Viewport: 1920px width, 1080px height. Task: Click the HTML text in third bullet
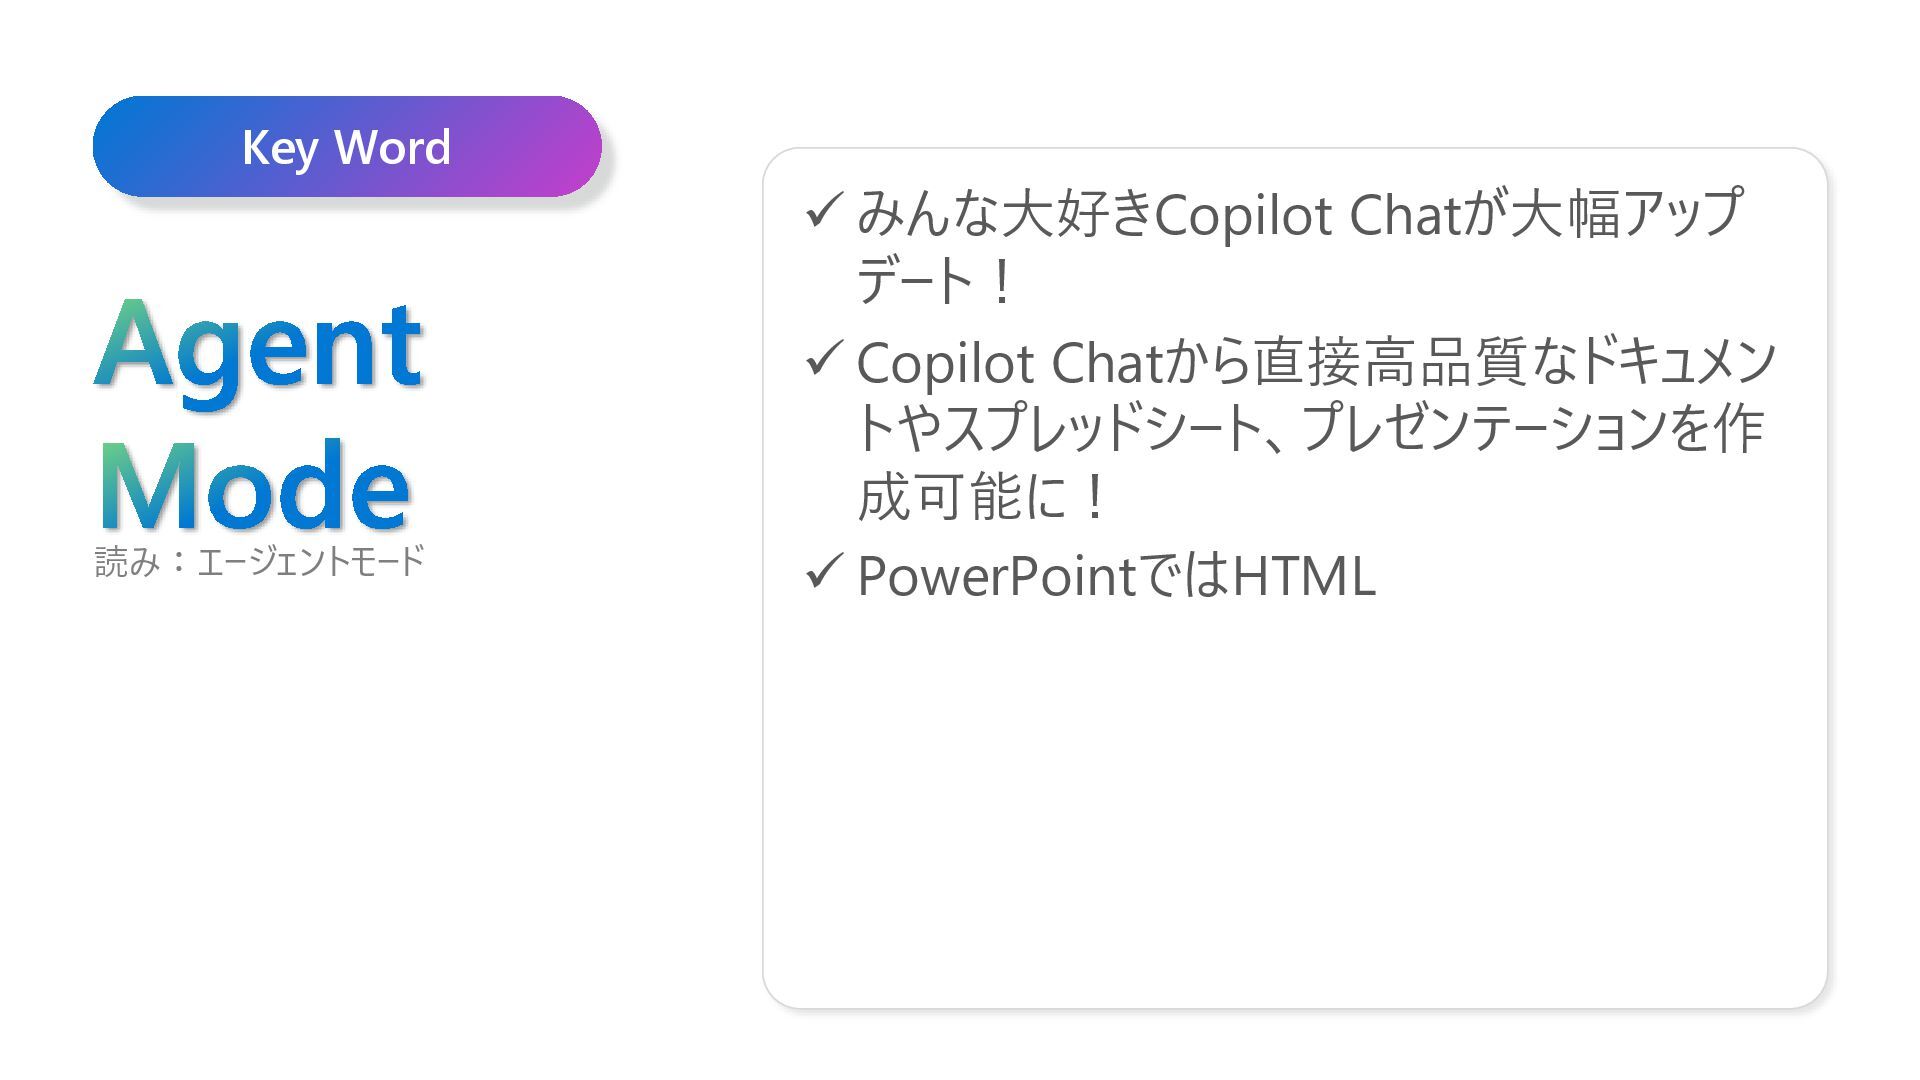tap(1303, 577)
